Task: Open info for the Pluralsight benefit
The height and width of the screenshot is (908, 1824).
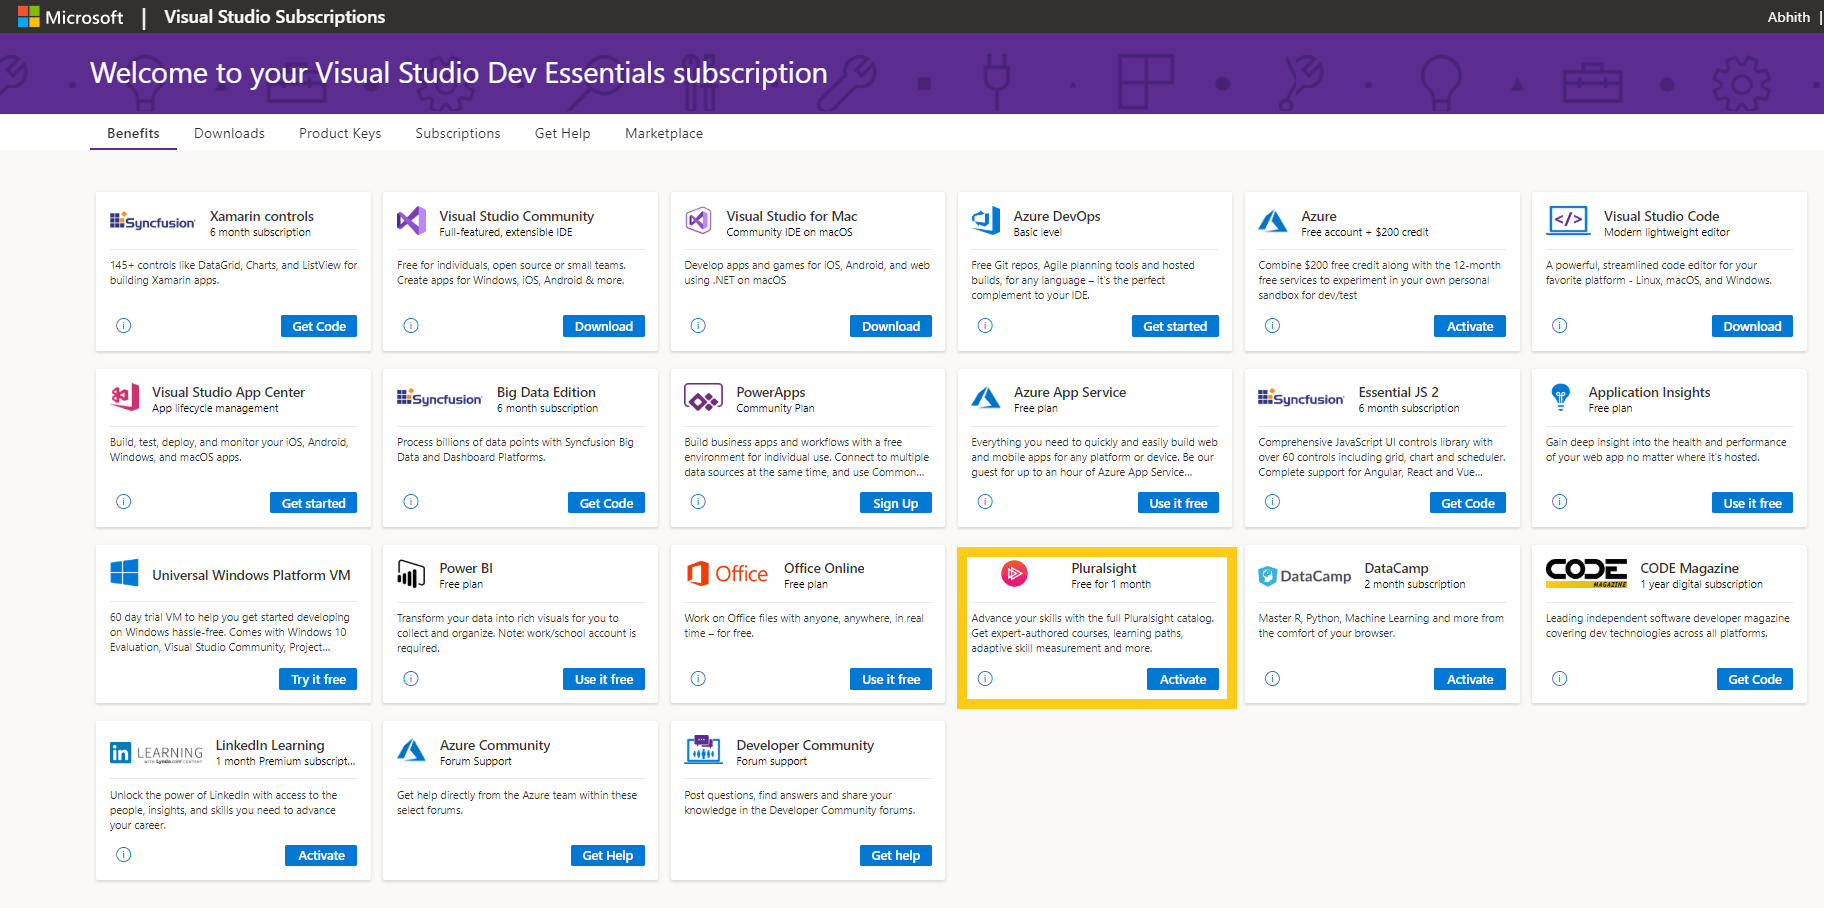Action: 985,679
